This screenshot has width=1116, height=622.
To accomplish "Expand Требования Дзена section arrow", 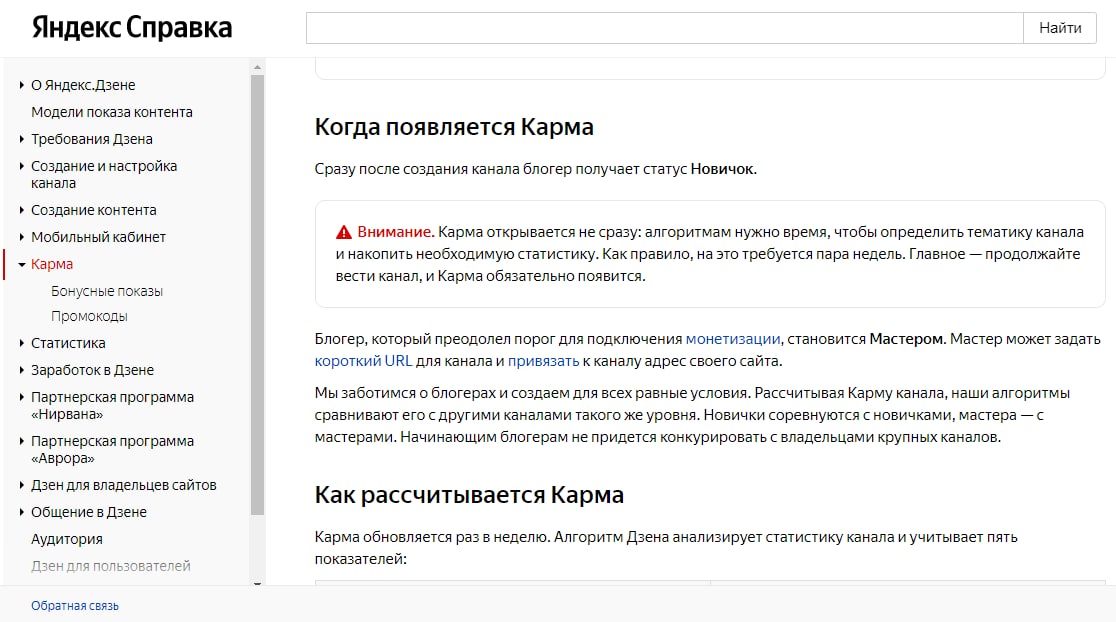I will click(x=21, y=139).
